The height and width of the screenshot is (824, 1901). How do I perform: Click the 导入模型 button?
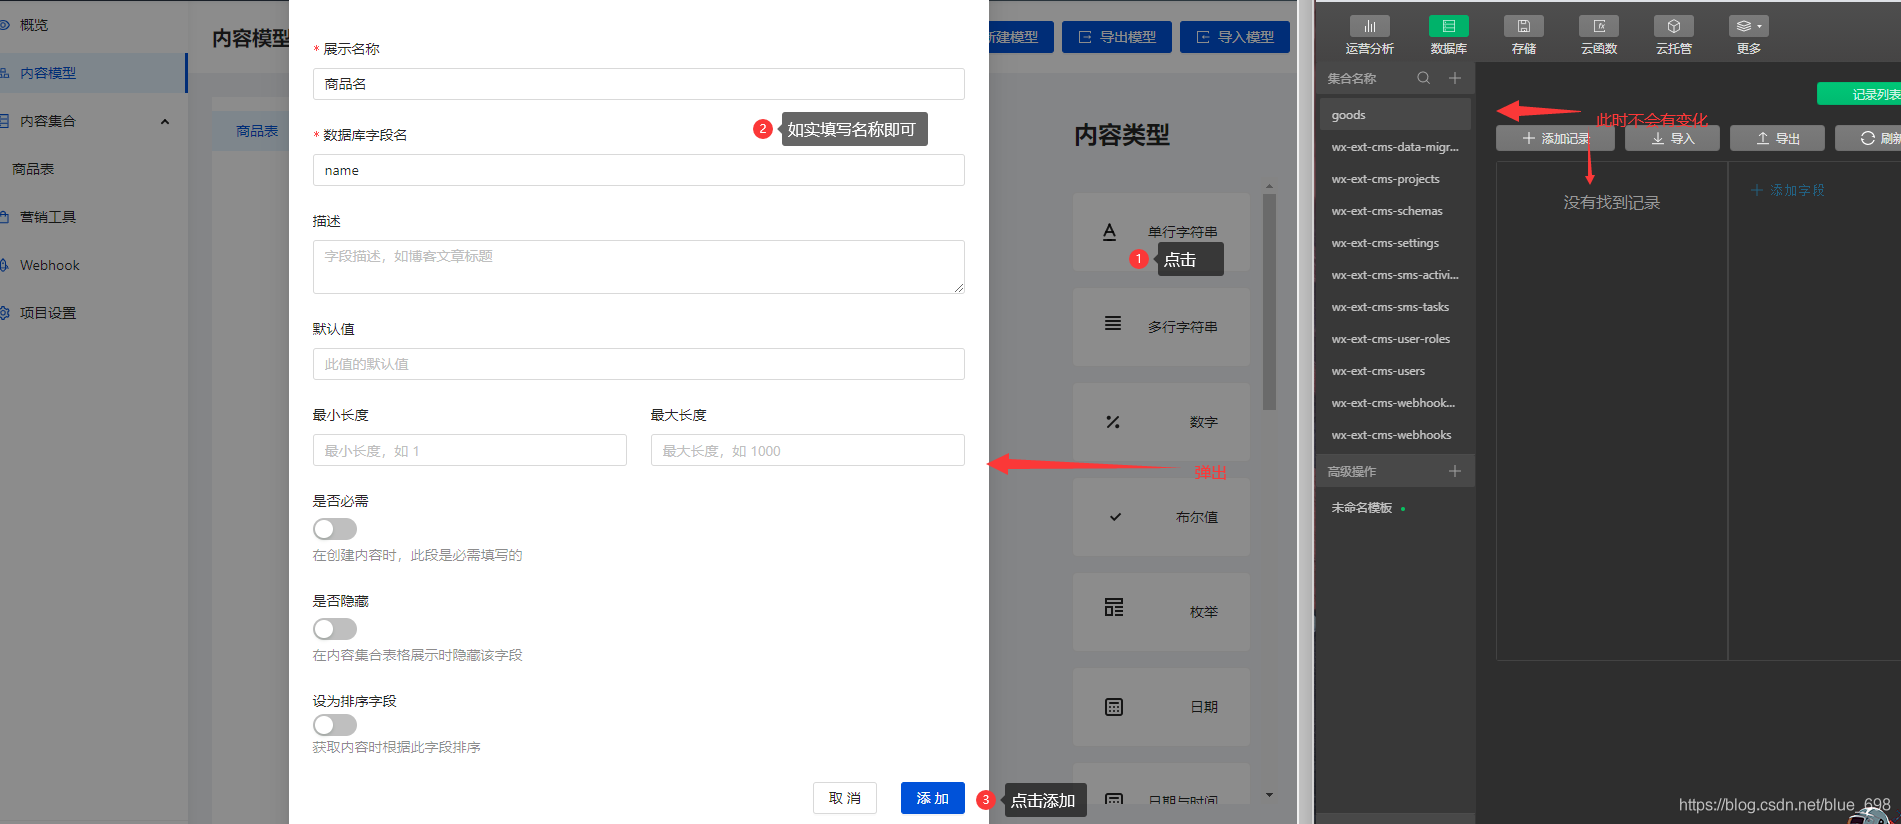point(1235,37)
